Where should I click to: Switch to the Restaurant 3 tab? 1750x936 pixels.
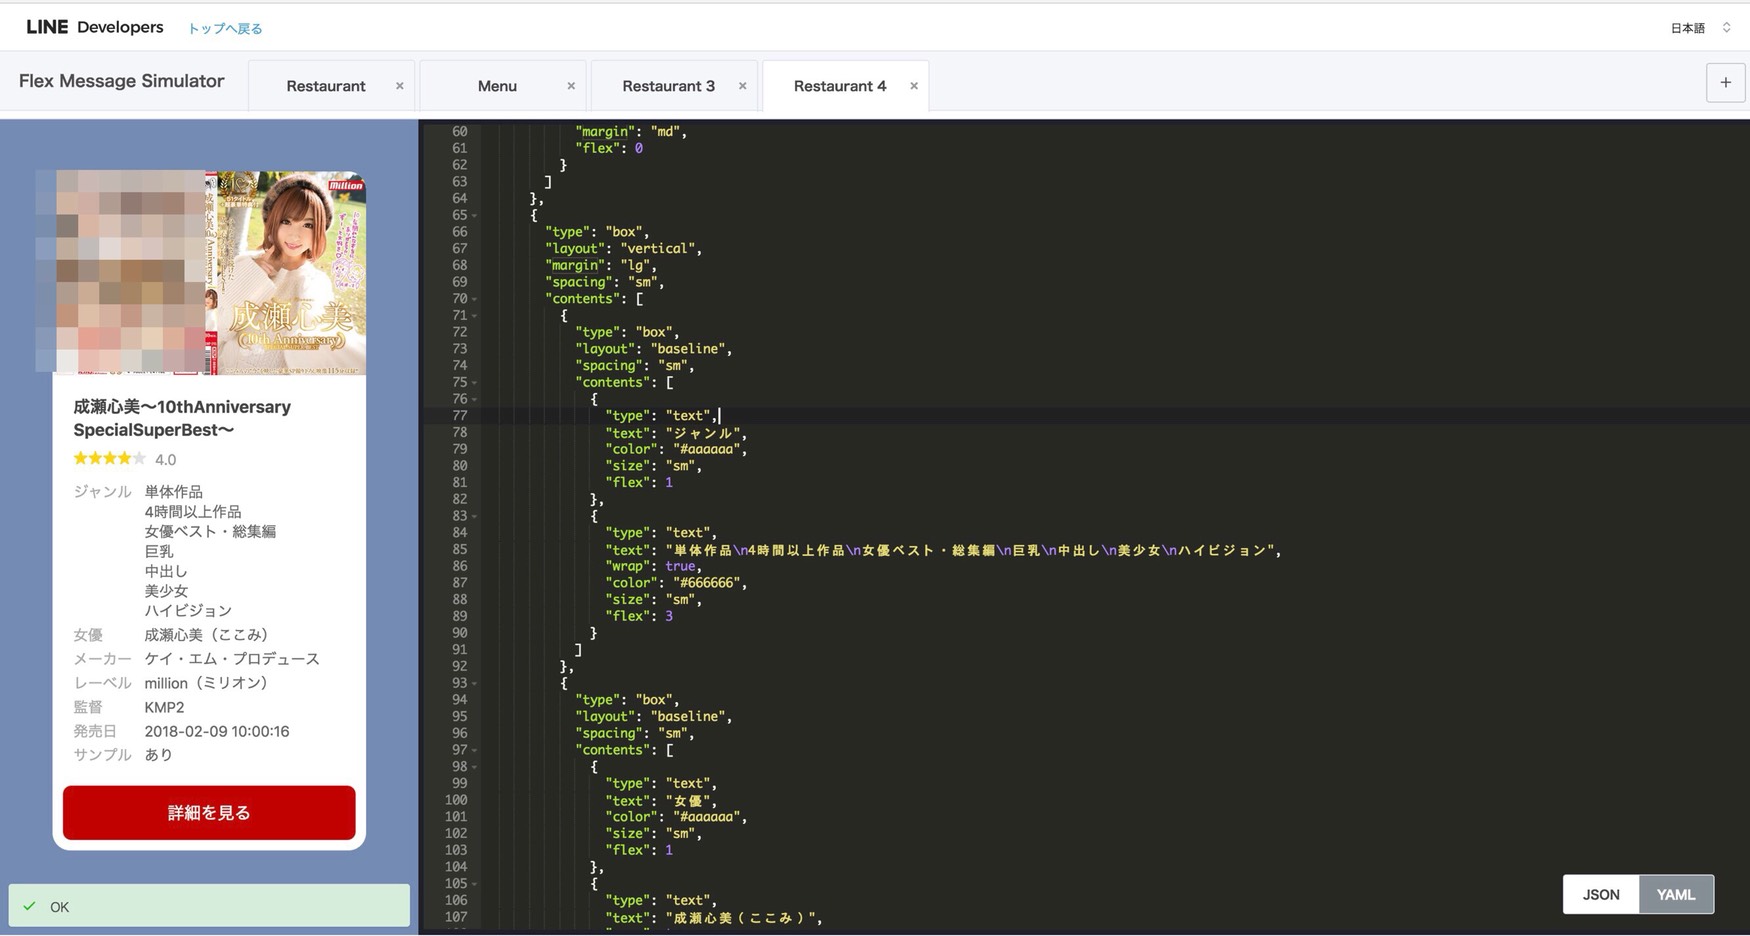[668, 85]
